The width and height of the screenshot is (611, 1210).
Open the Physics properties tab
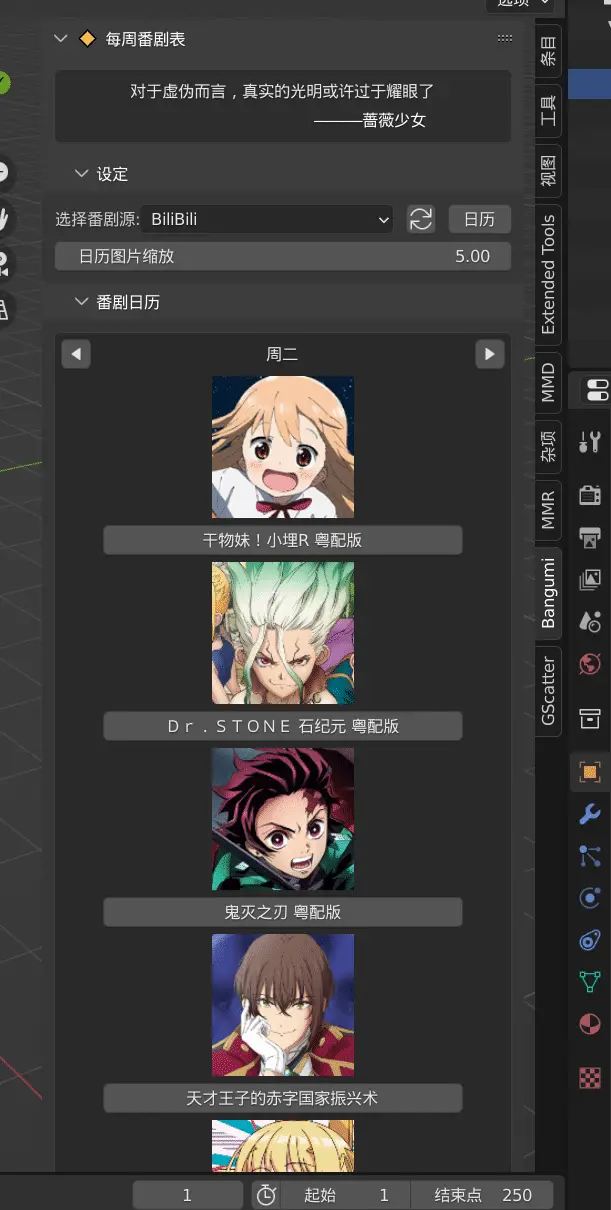point(590,898)
